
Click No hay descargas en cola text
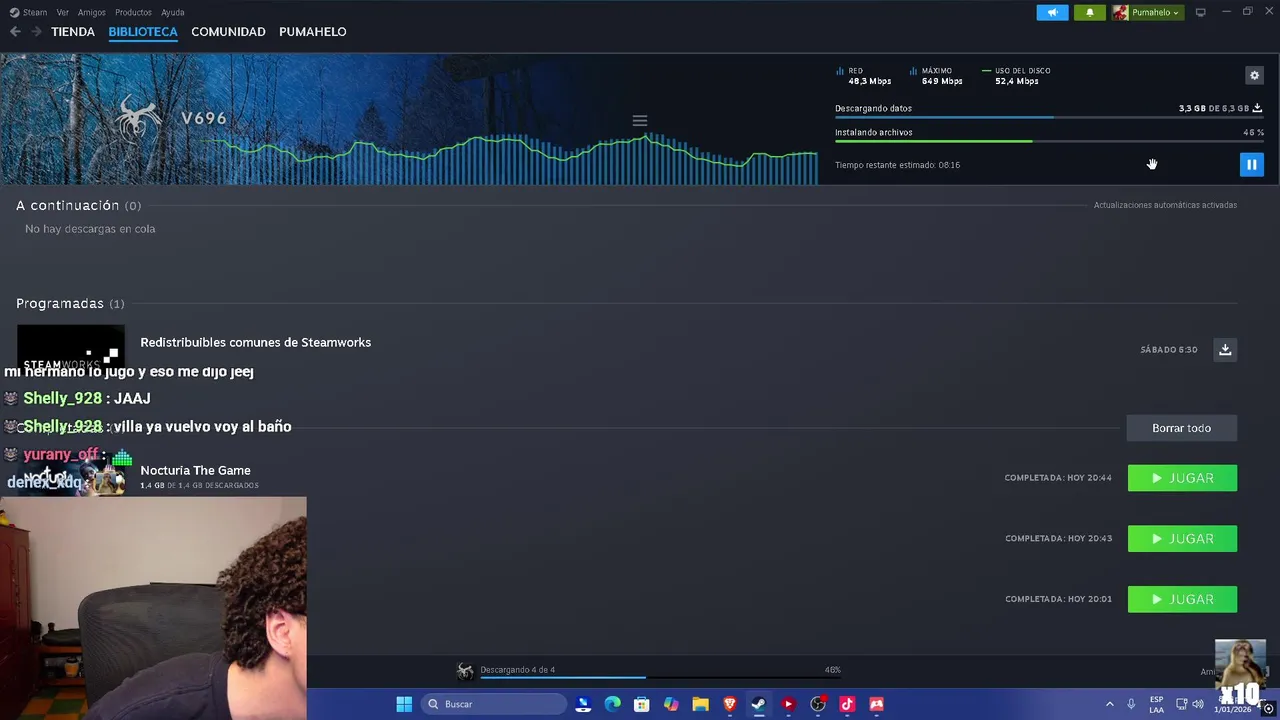click(90, 229)
